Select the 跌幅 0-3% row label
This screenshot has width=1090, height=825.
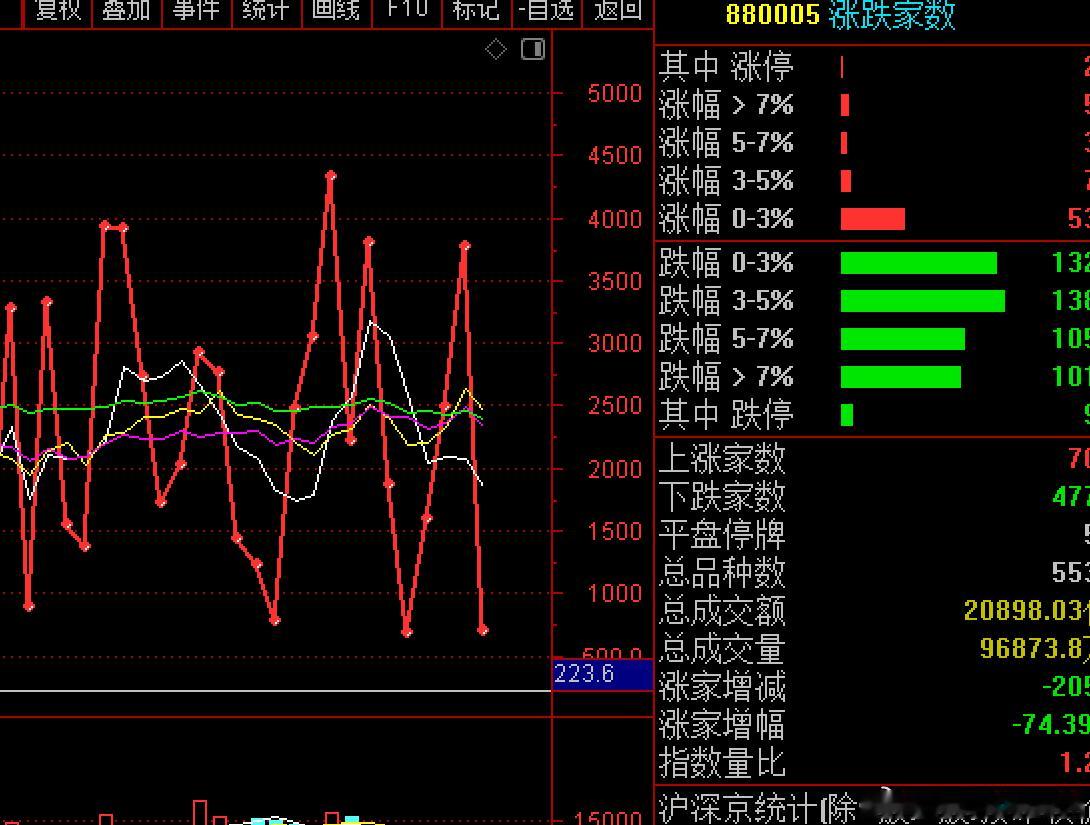coord(726,263)
